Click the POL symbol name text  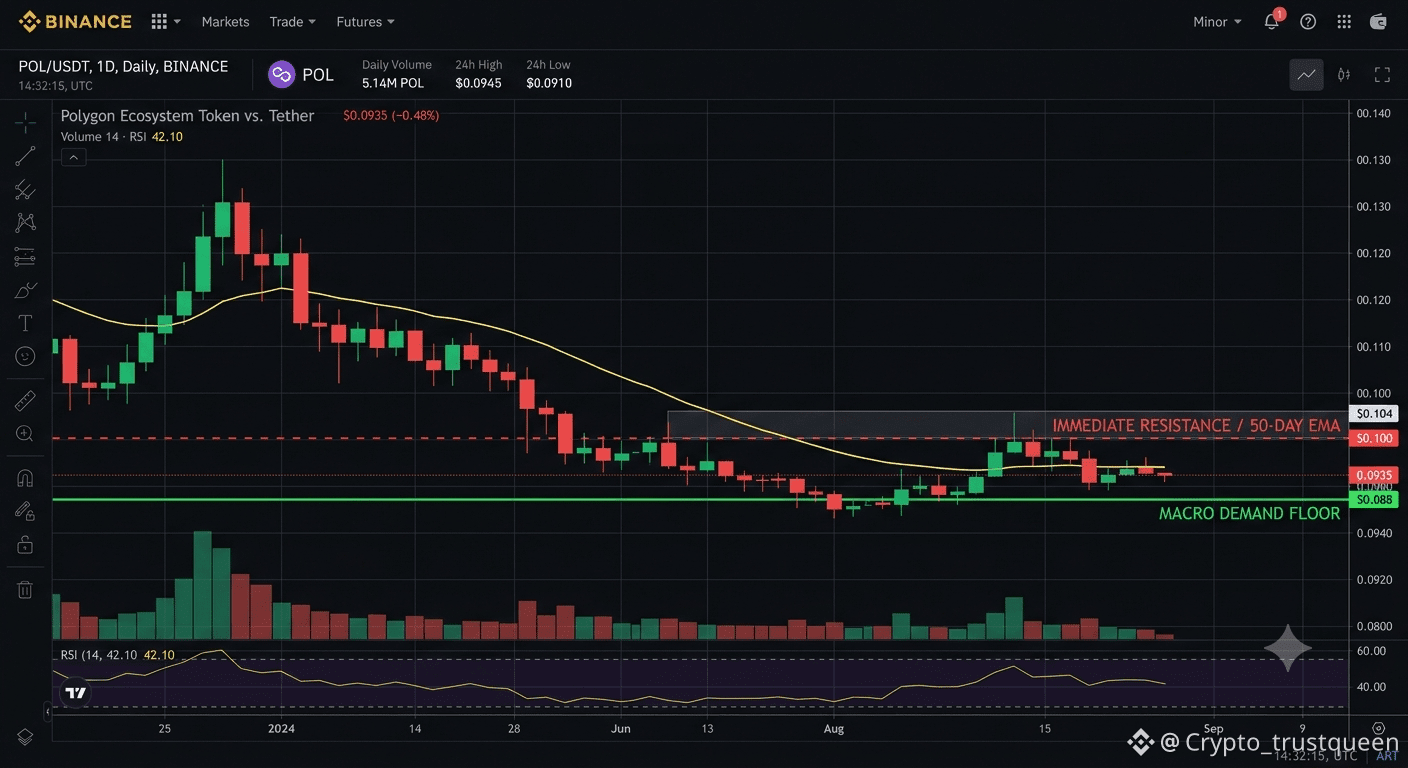point(318,75)
